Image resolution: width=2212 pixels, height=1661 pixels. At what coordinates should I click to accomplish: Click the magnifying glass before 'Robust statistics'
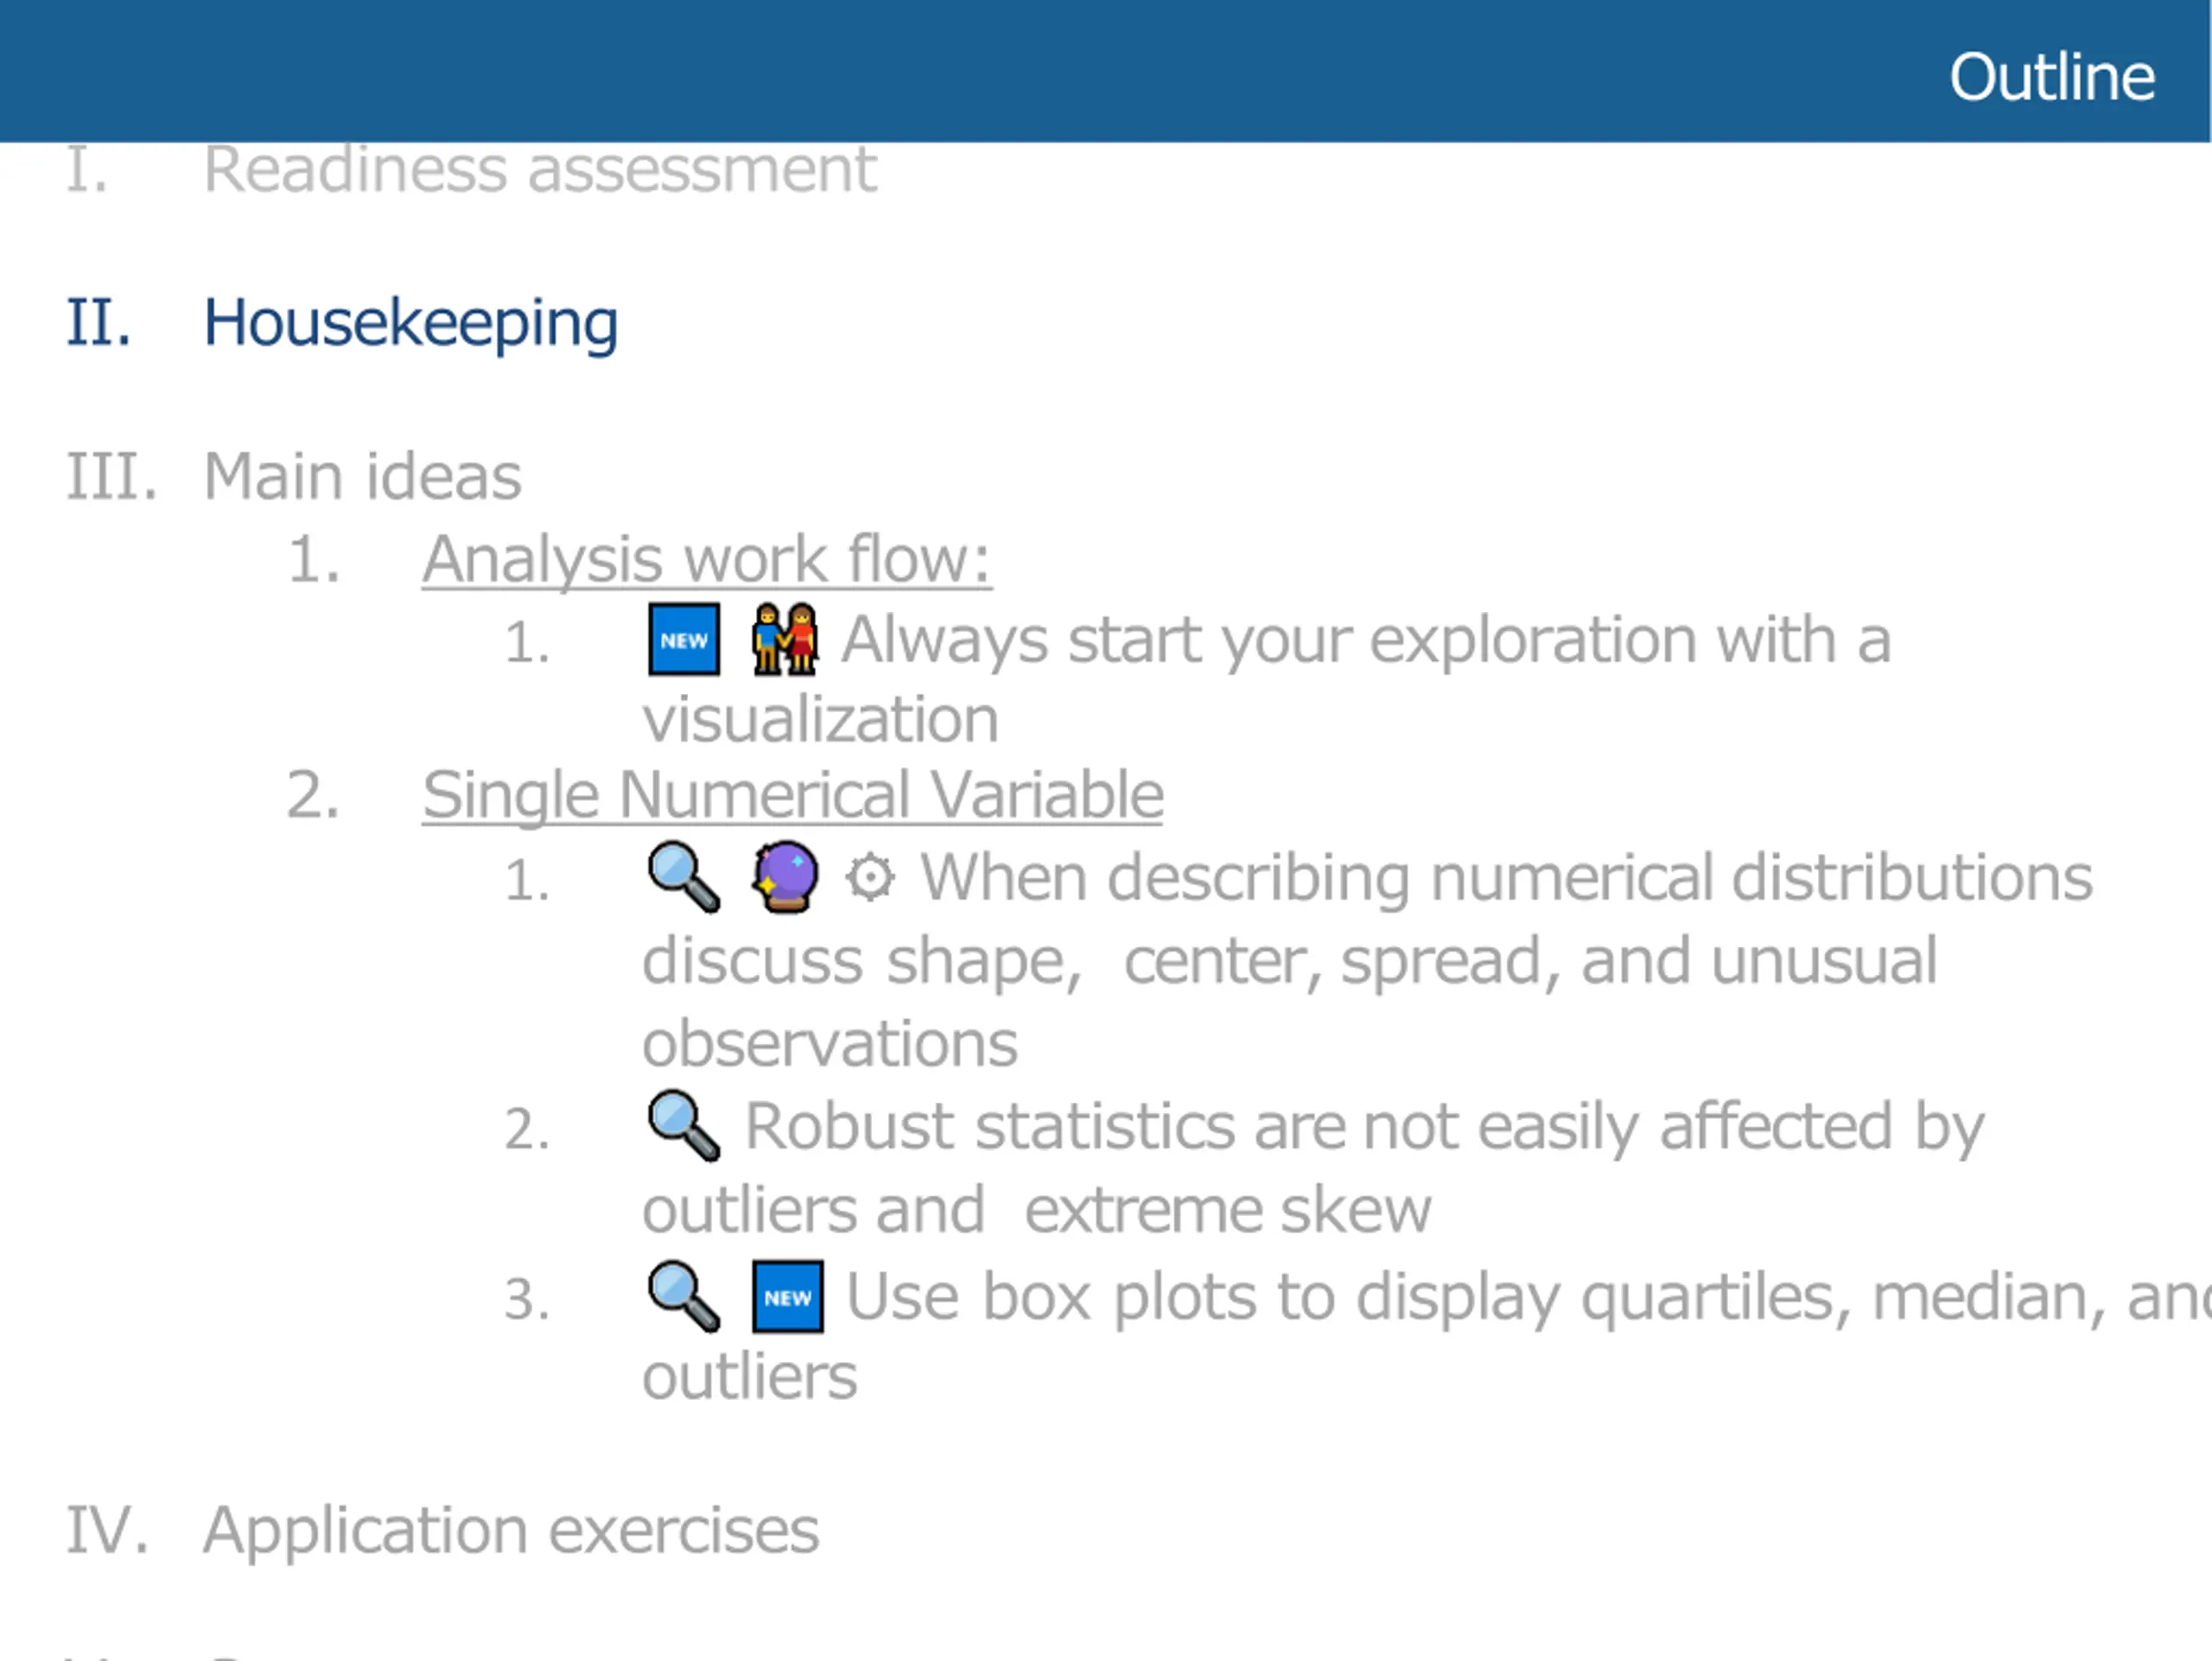tap(684, 1126)
